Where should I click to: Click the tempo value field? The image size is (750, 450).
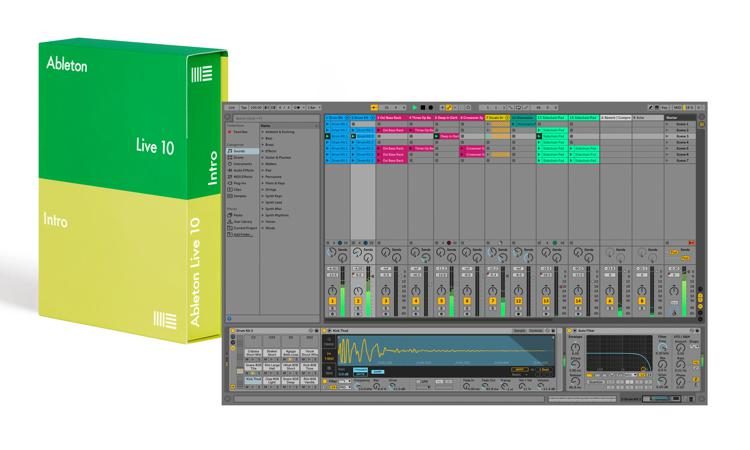(x=256, y=108)
